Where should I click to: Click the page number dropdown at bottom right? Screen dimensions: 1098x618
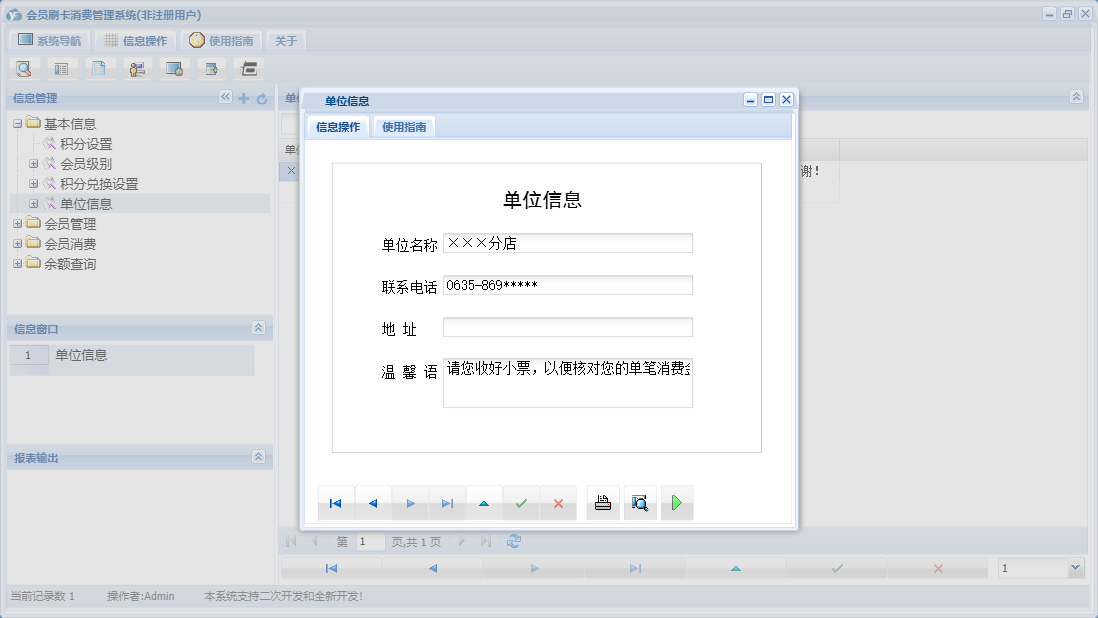point(1040,568)
